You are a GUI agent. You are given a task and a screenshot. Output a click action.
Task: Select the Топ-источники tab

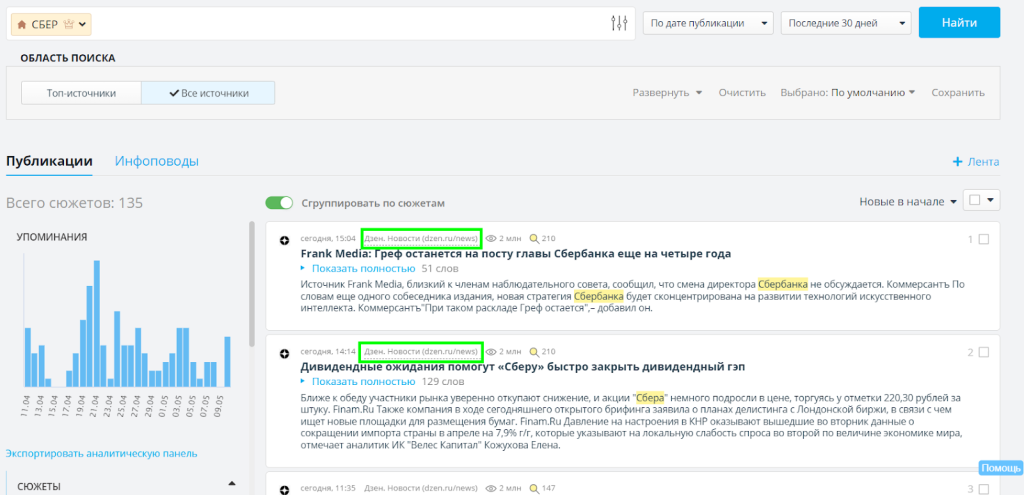coord(81,93)
